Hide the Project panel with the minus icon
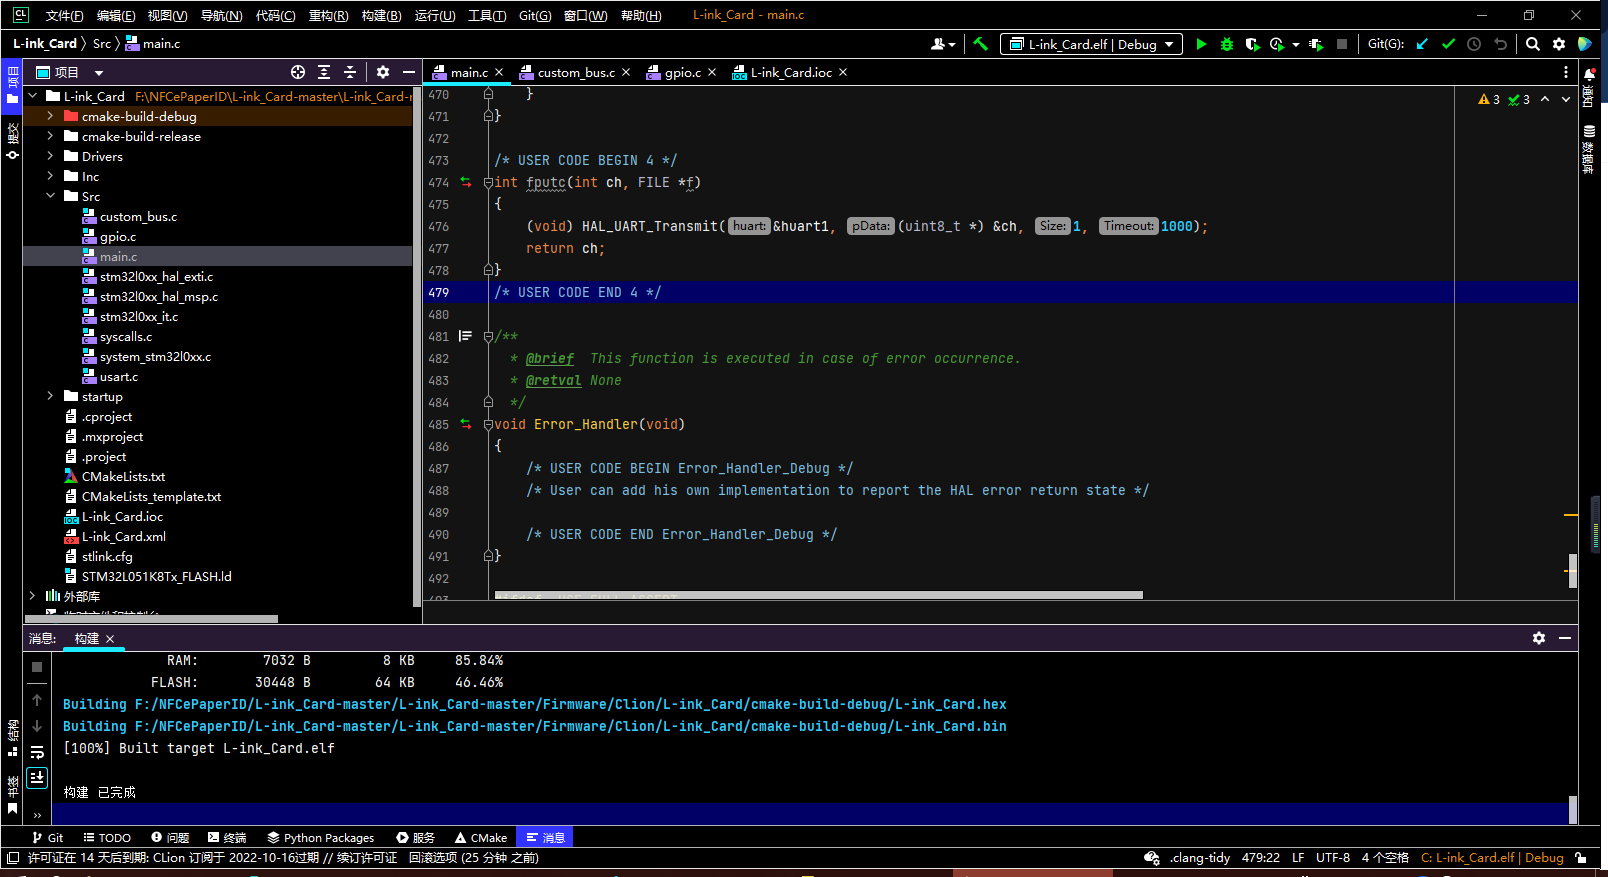Viewport: 1608px width, 877px height. point(409,72)
